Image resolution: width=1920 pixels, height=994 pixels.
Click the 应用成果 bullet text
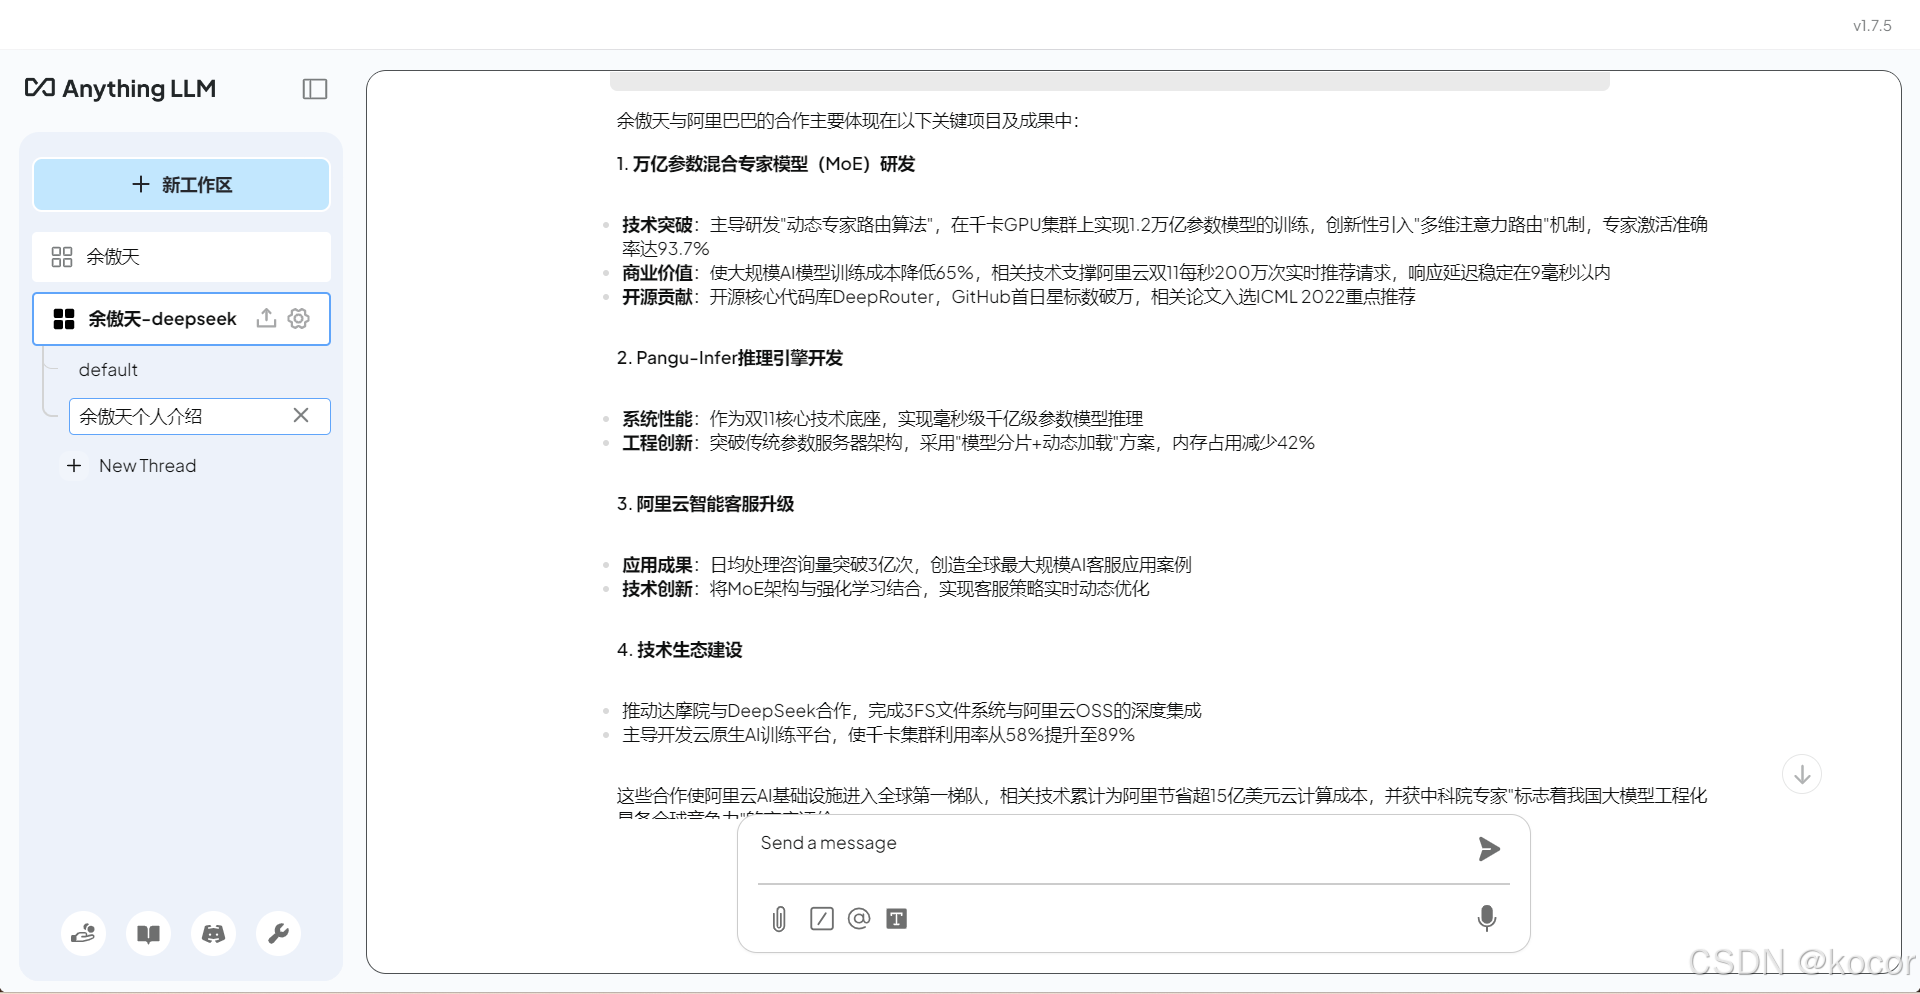tap(907, 565)
